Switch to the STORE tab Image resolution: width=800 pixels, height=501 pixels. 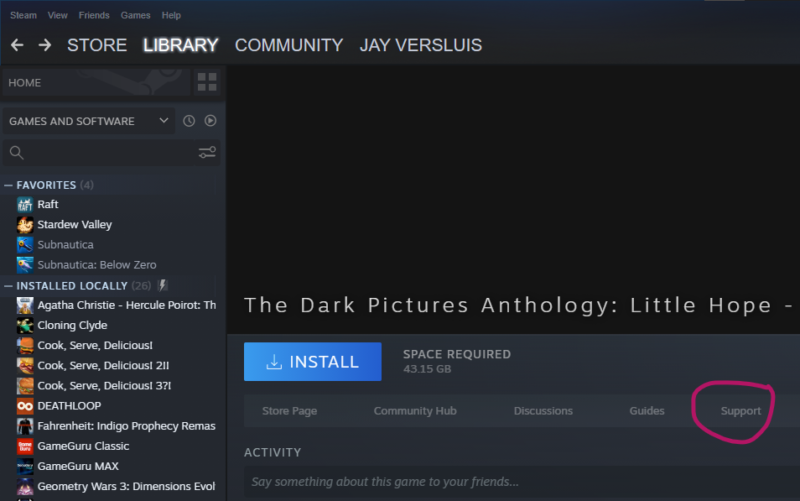97,45
